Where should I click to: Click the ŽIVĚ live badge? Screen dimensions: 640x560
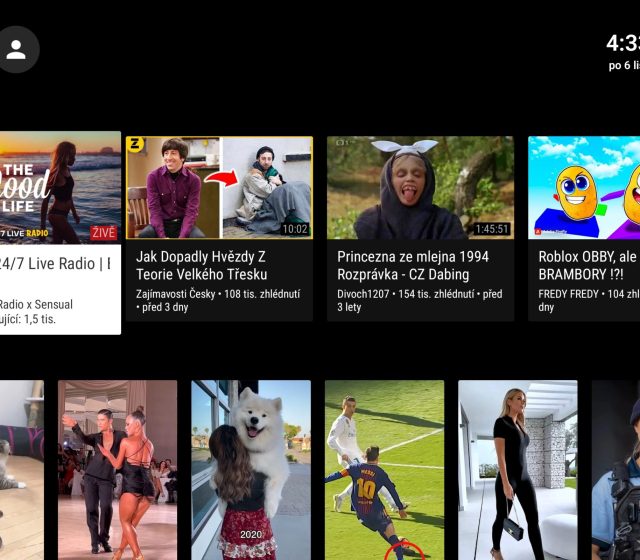click(104, 232)
